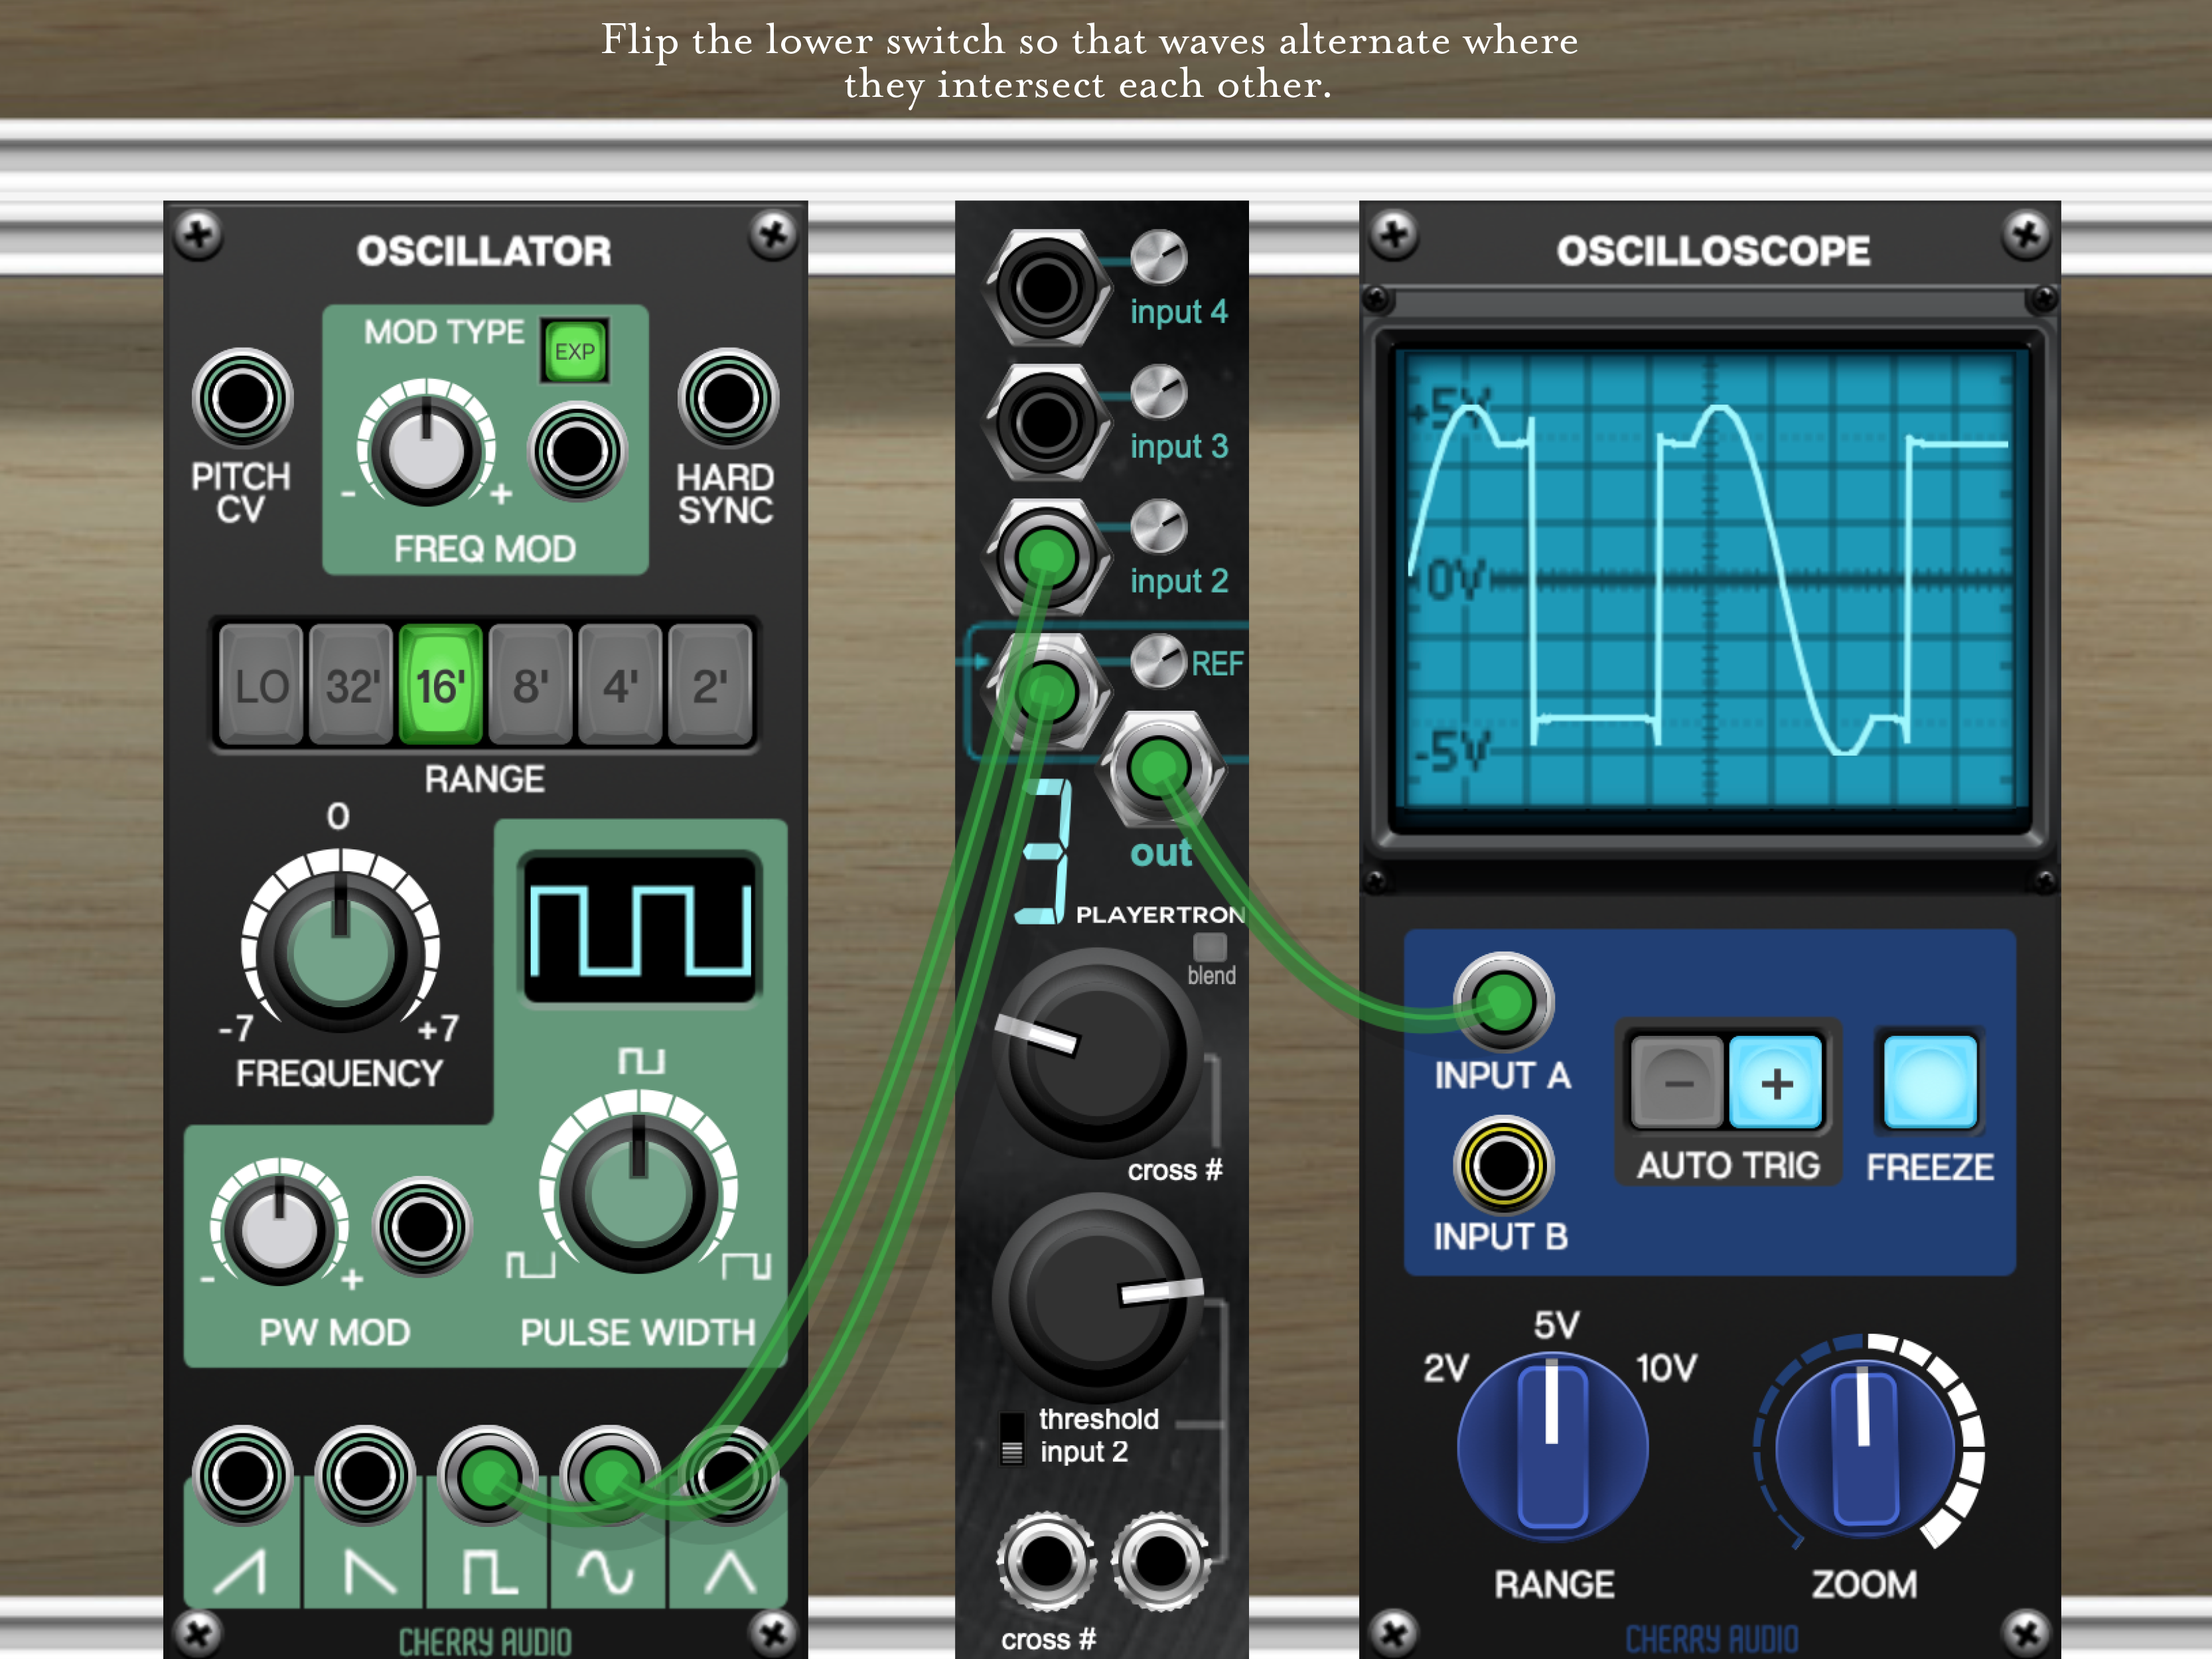Click the Pitch CV input jack

[242, 398]
